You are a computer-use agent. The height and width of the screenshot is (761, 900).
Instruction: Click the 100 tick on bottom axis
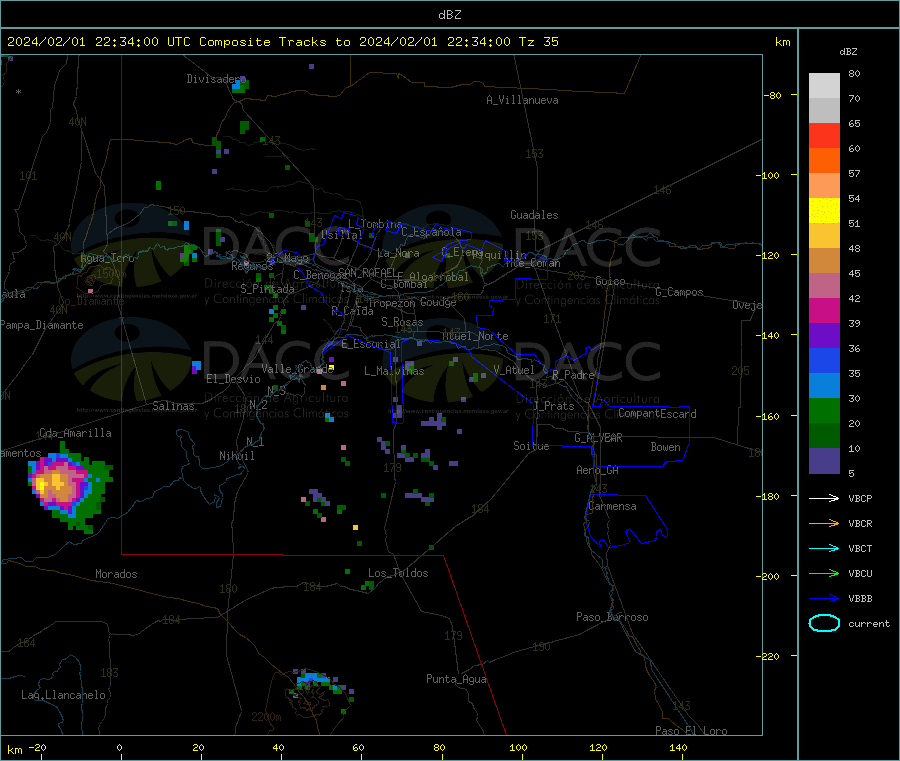tap(518, 747)
